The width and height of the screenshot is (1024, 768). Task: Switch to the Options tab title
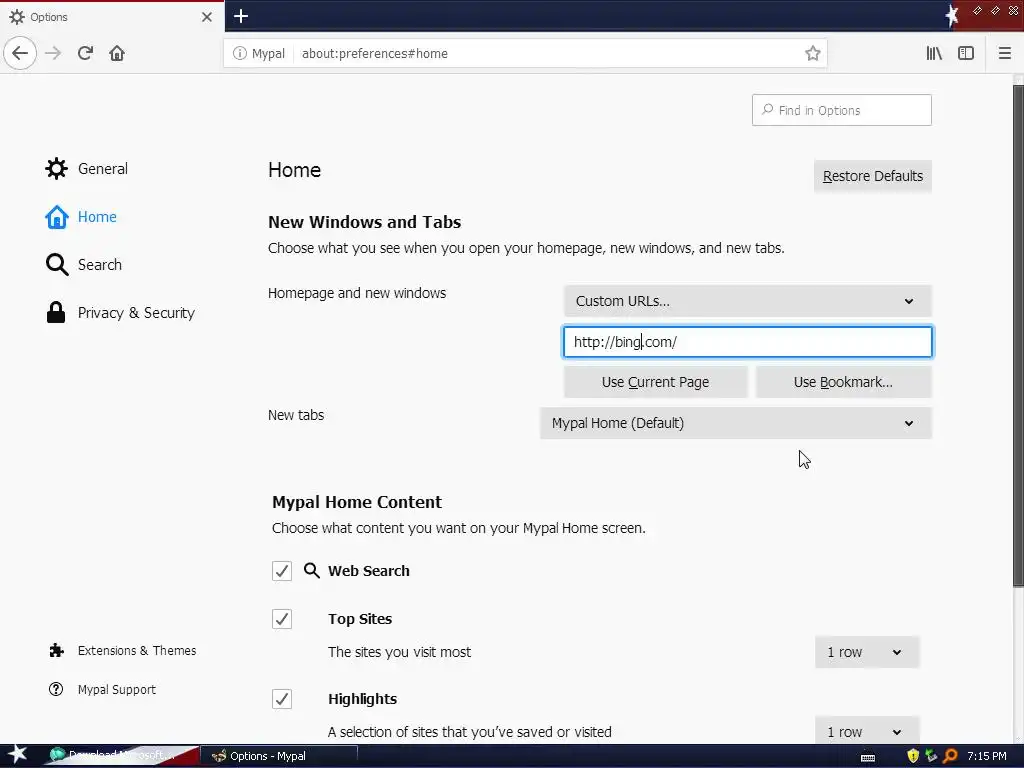click(x=48, y=17)
